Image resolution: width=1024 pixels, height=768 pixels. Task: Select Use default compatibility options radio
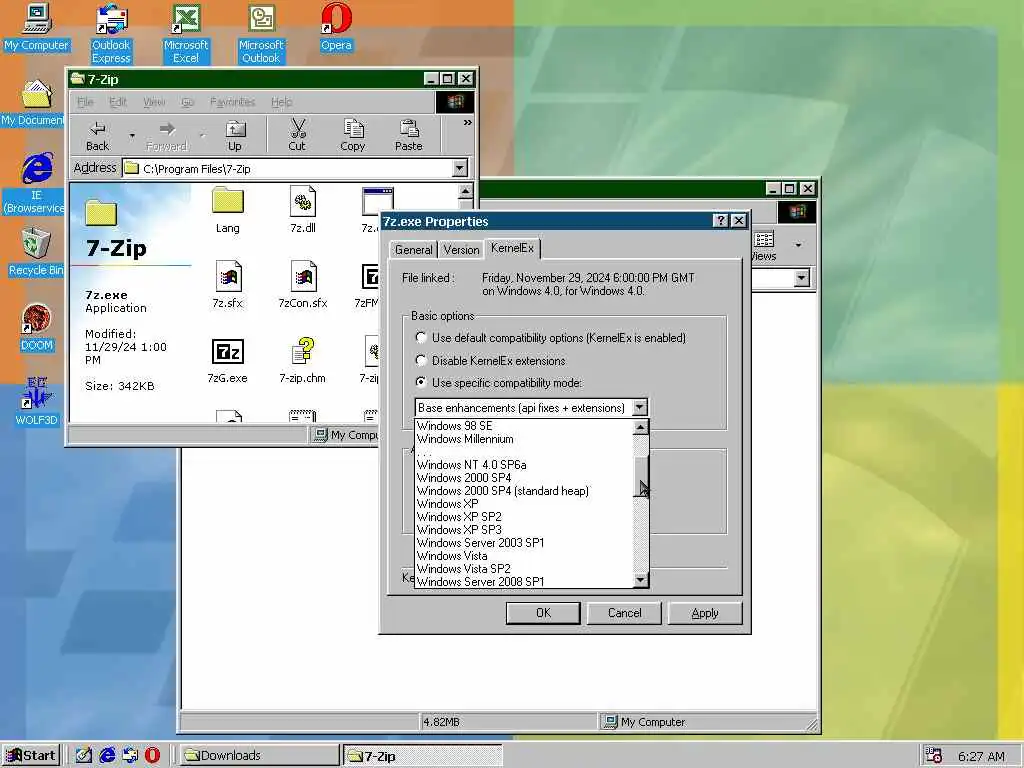click(421, 338)
